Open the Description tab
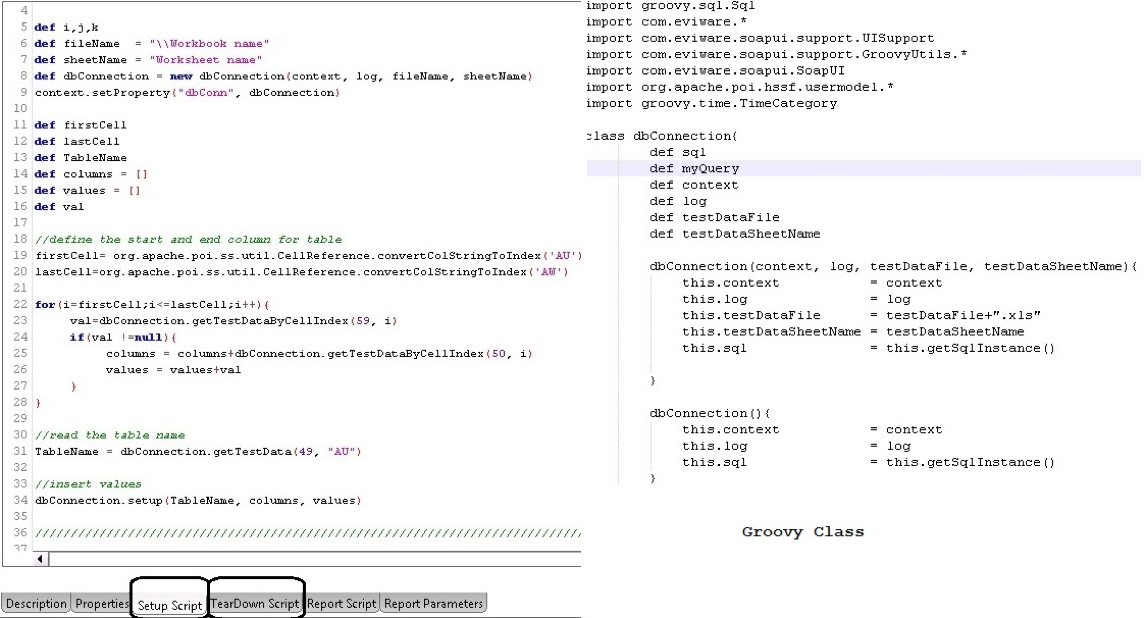Viewport: 1145px width, 618px height. [36, 604]
